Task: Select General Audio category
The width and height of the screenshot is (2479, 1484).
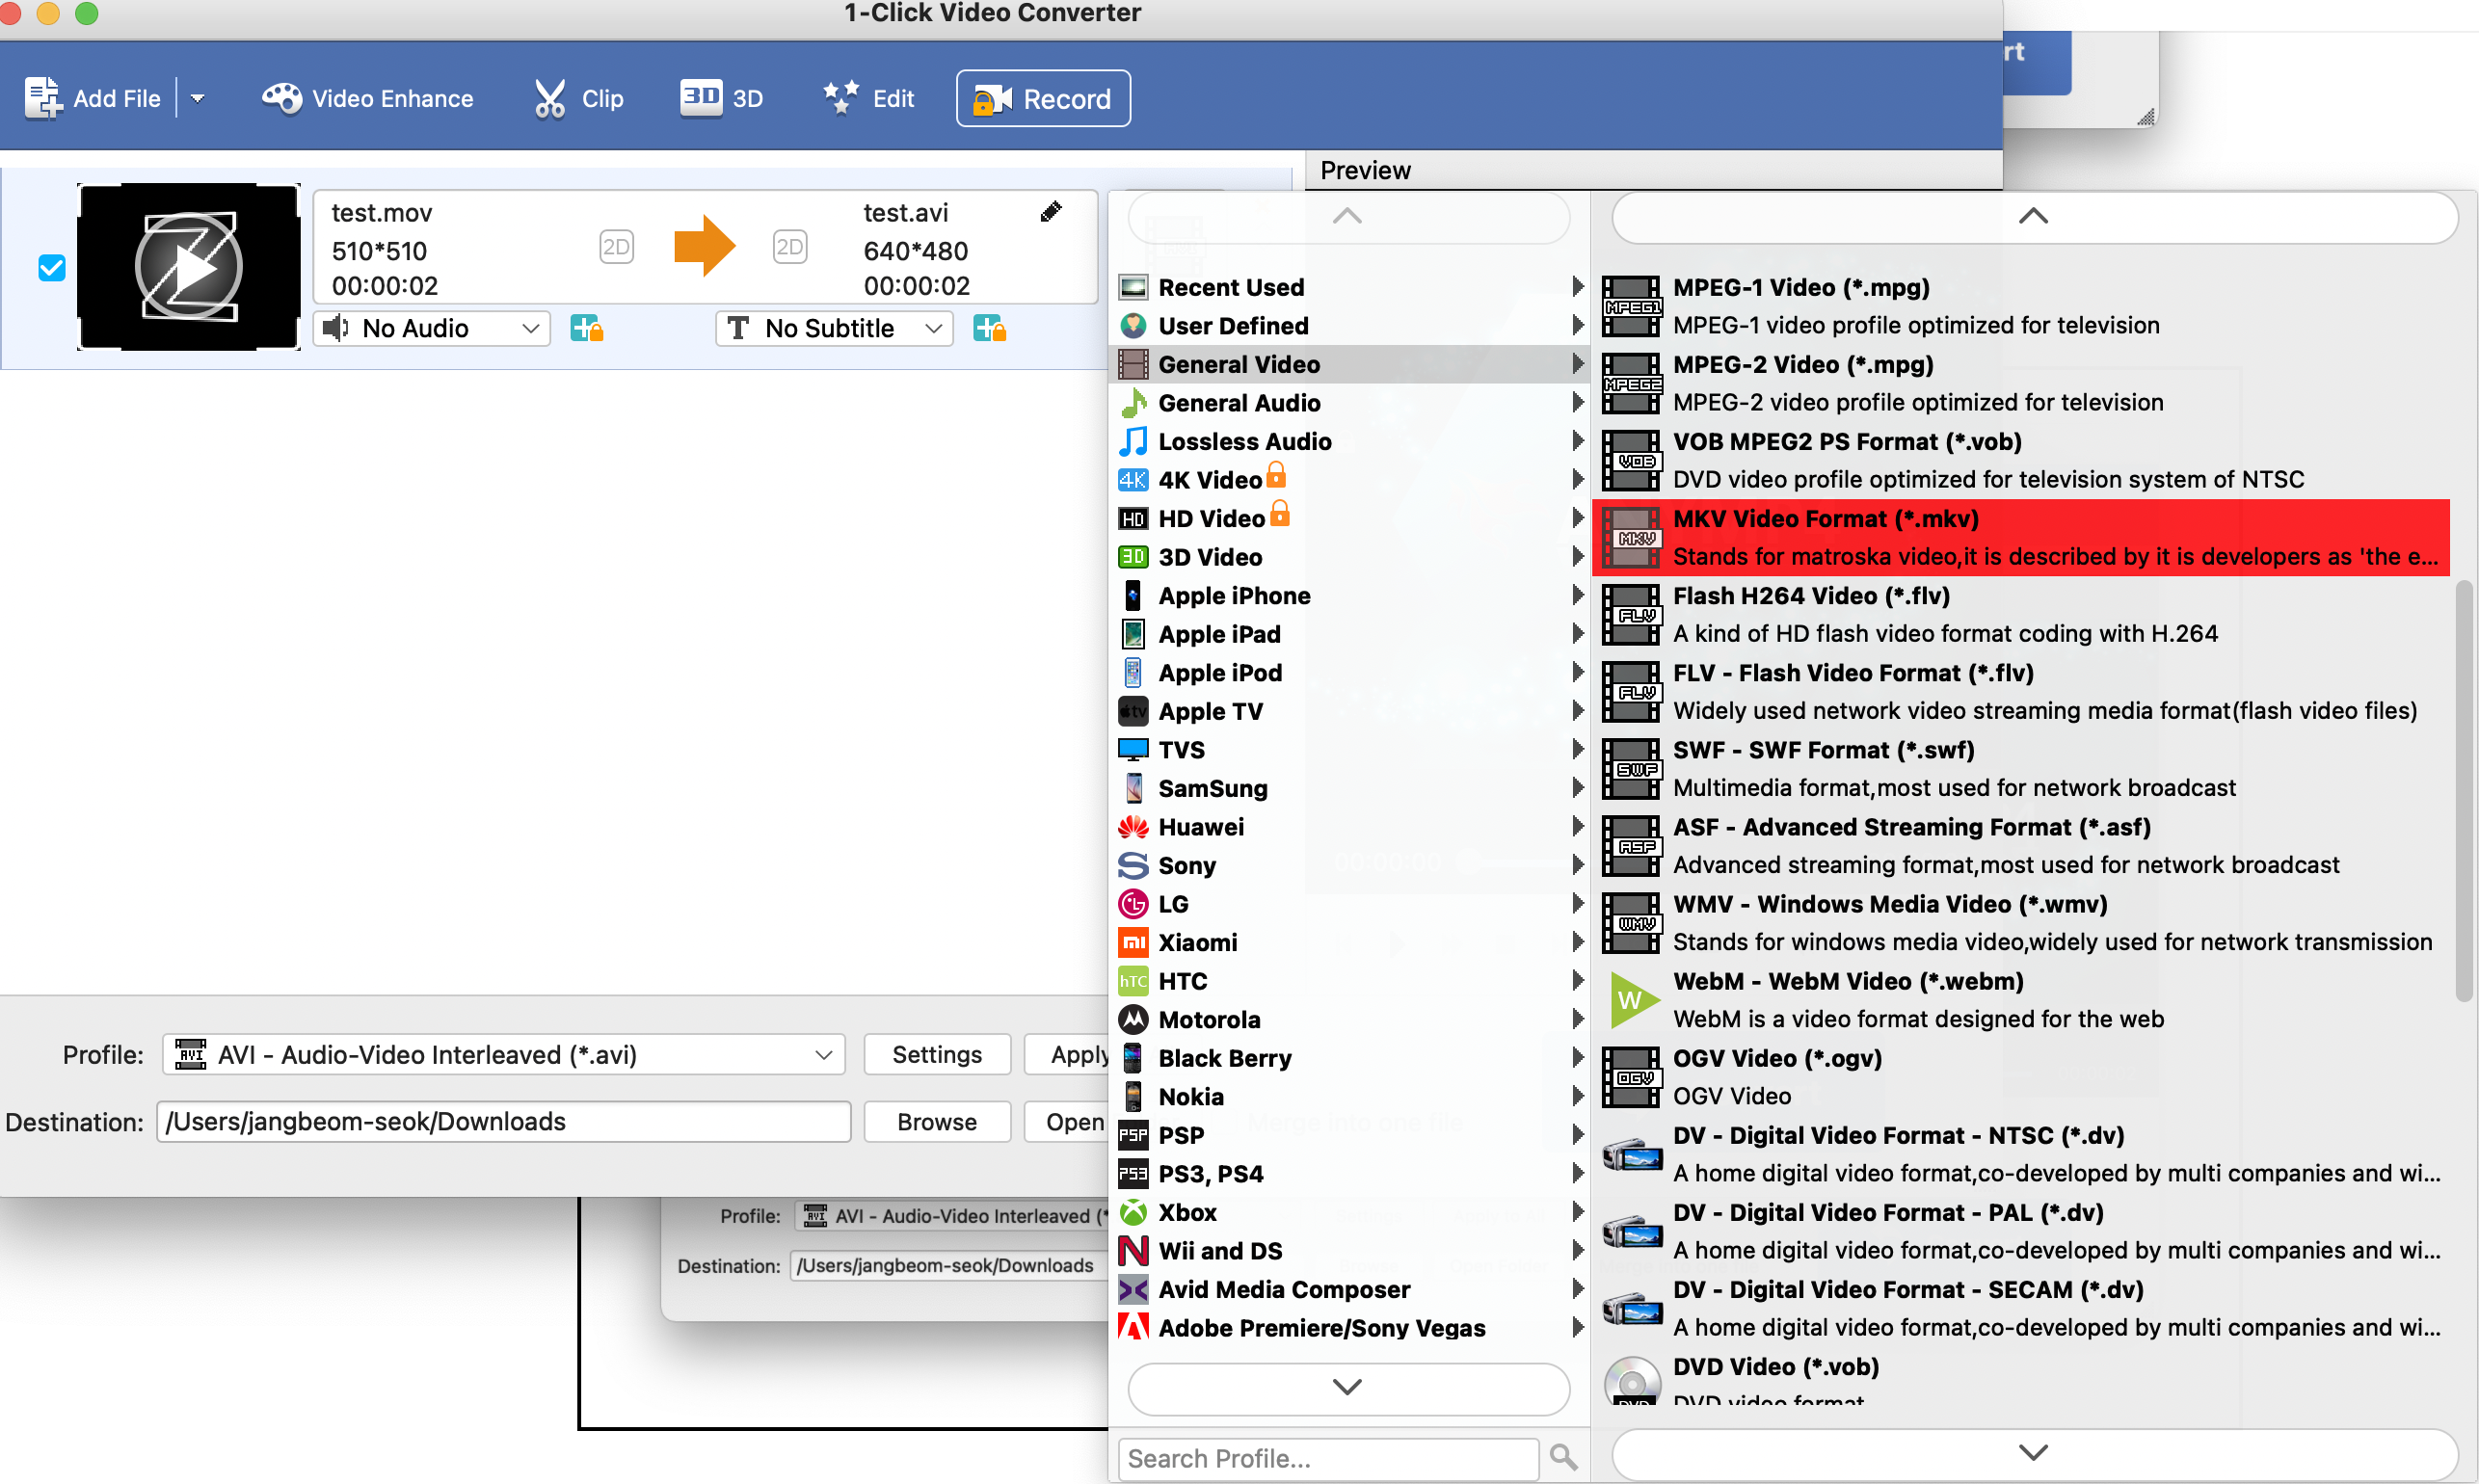Action: coord(1239,402)
